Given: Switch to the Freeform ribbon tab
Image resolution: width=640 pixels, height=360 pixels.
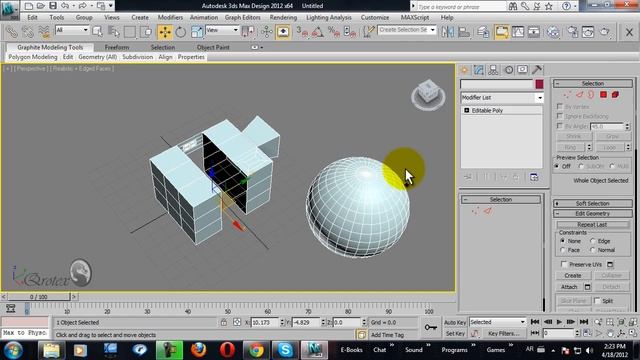Looking at the screenshot, I should 117,47.
